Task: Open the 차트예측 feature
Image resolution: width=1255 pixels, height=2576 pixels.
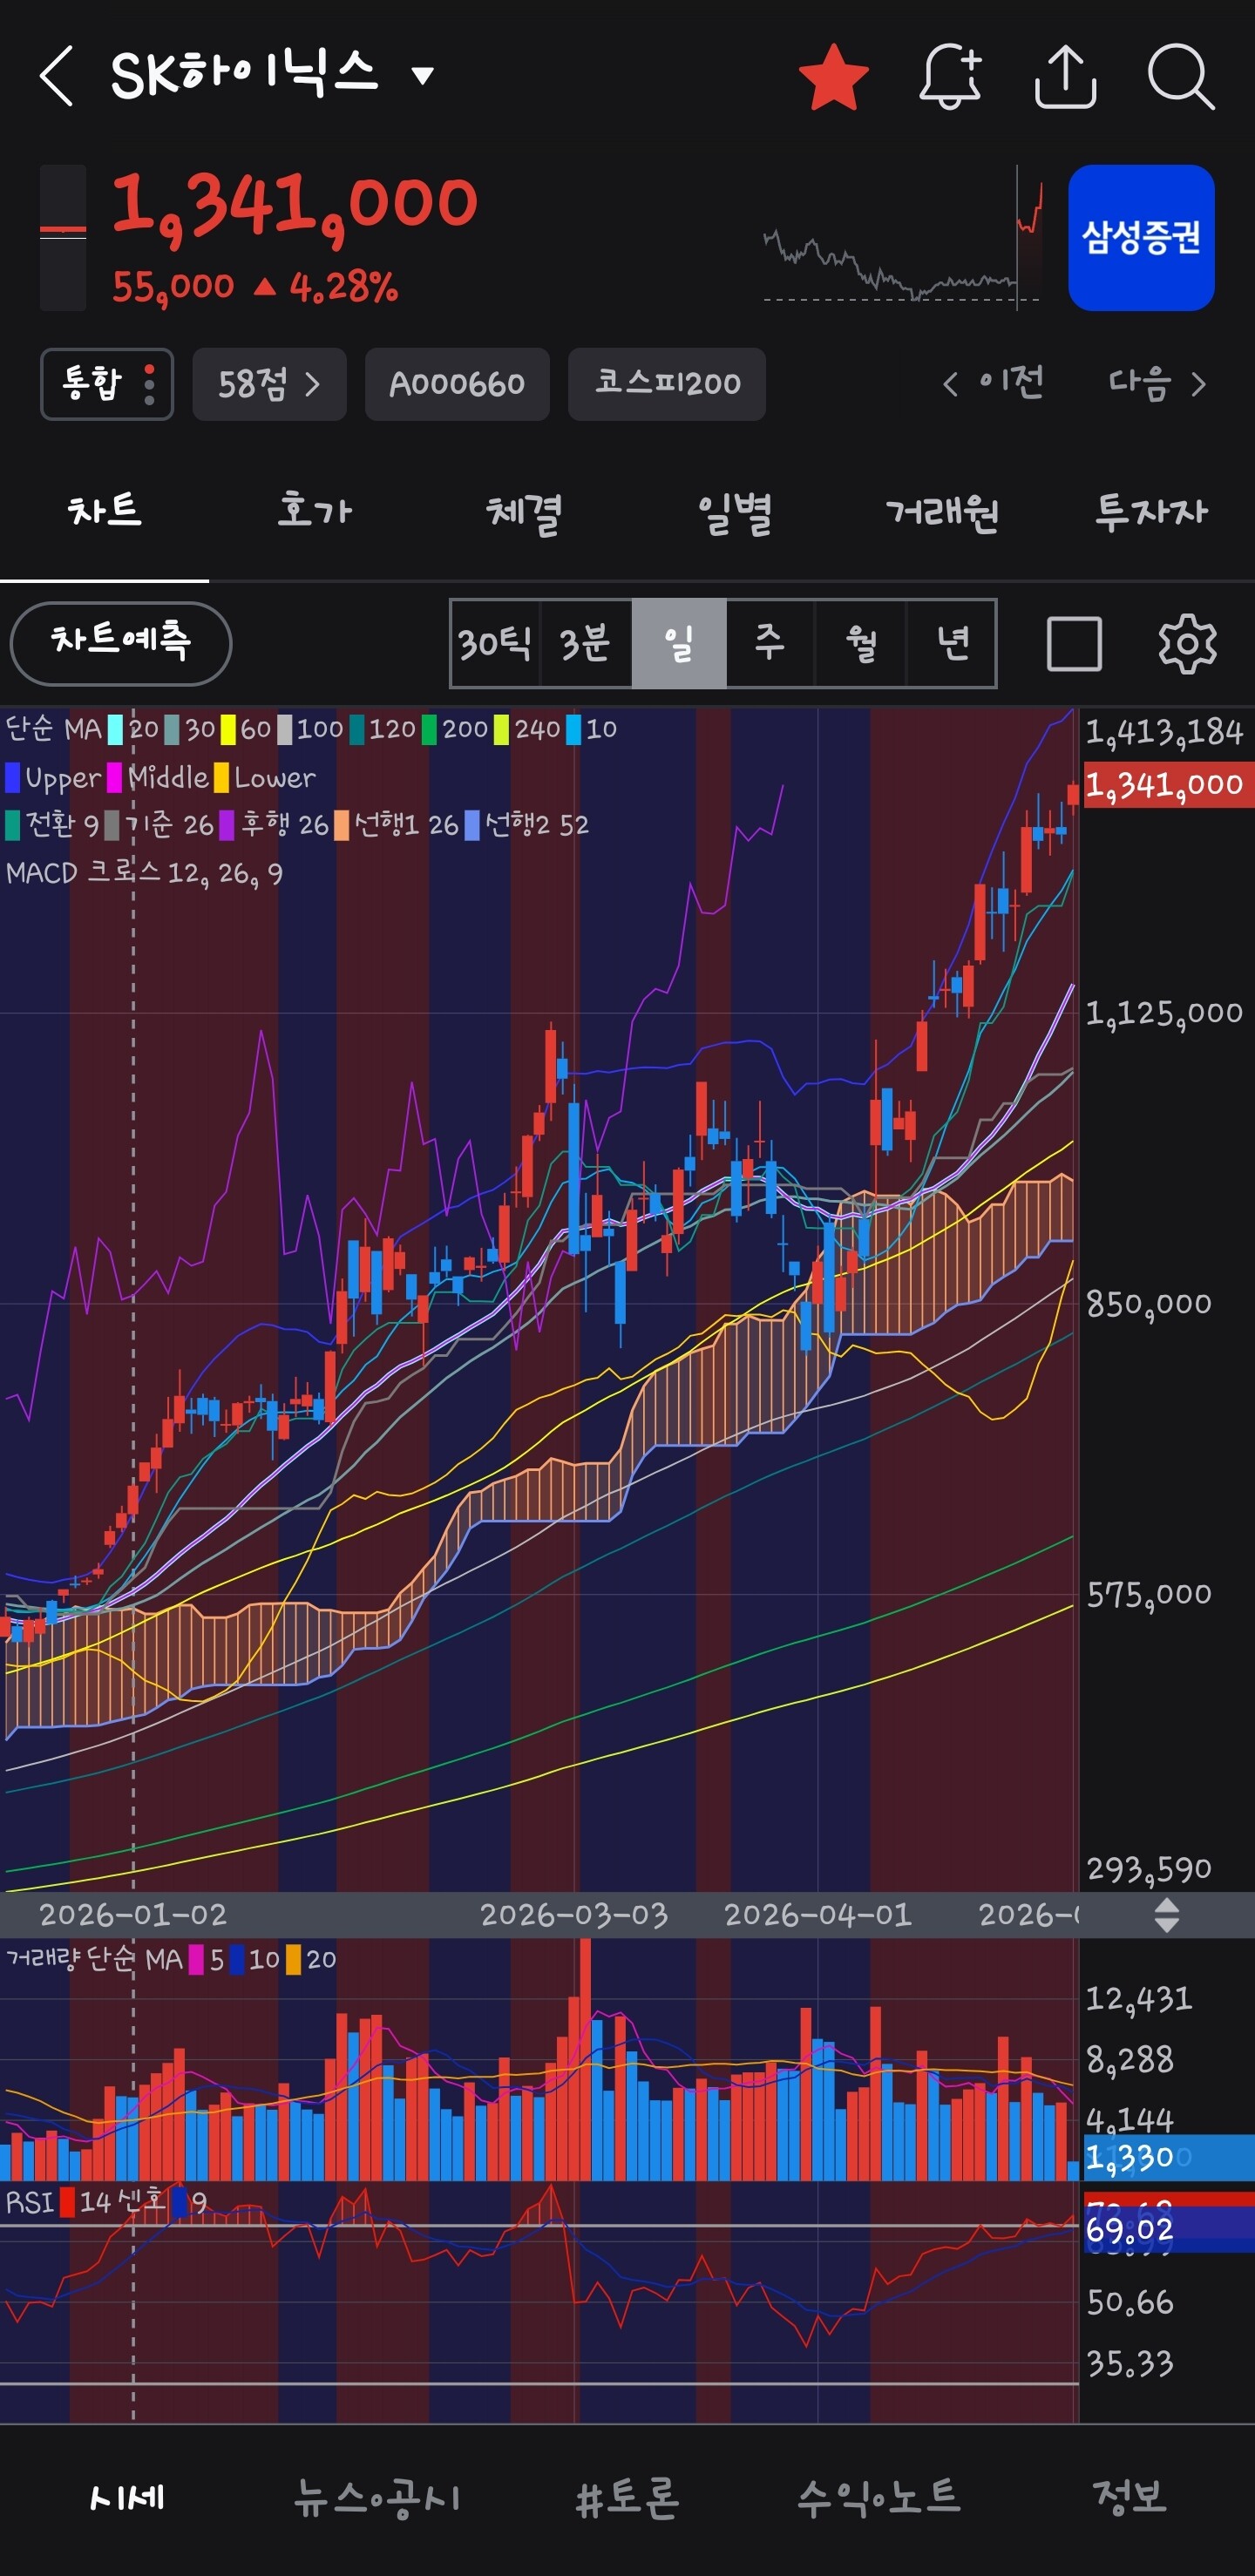Action: coord(121,643)
